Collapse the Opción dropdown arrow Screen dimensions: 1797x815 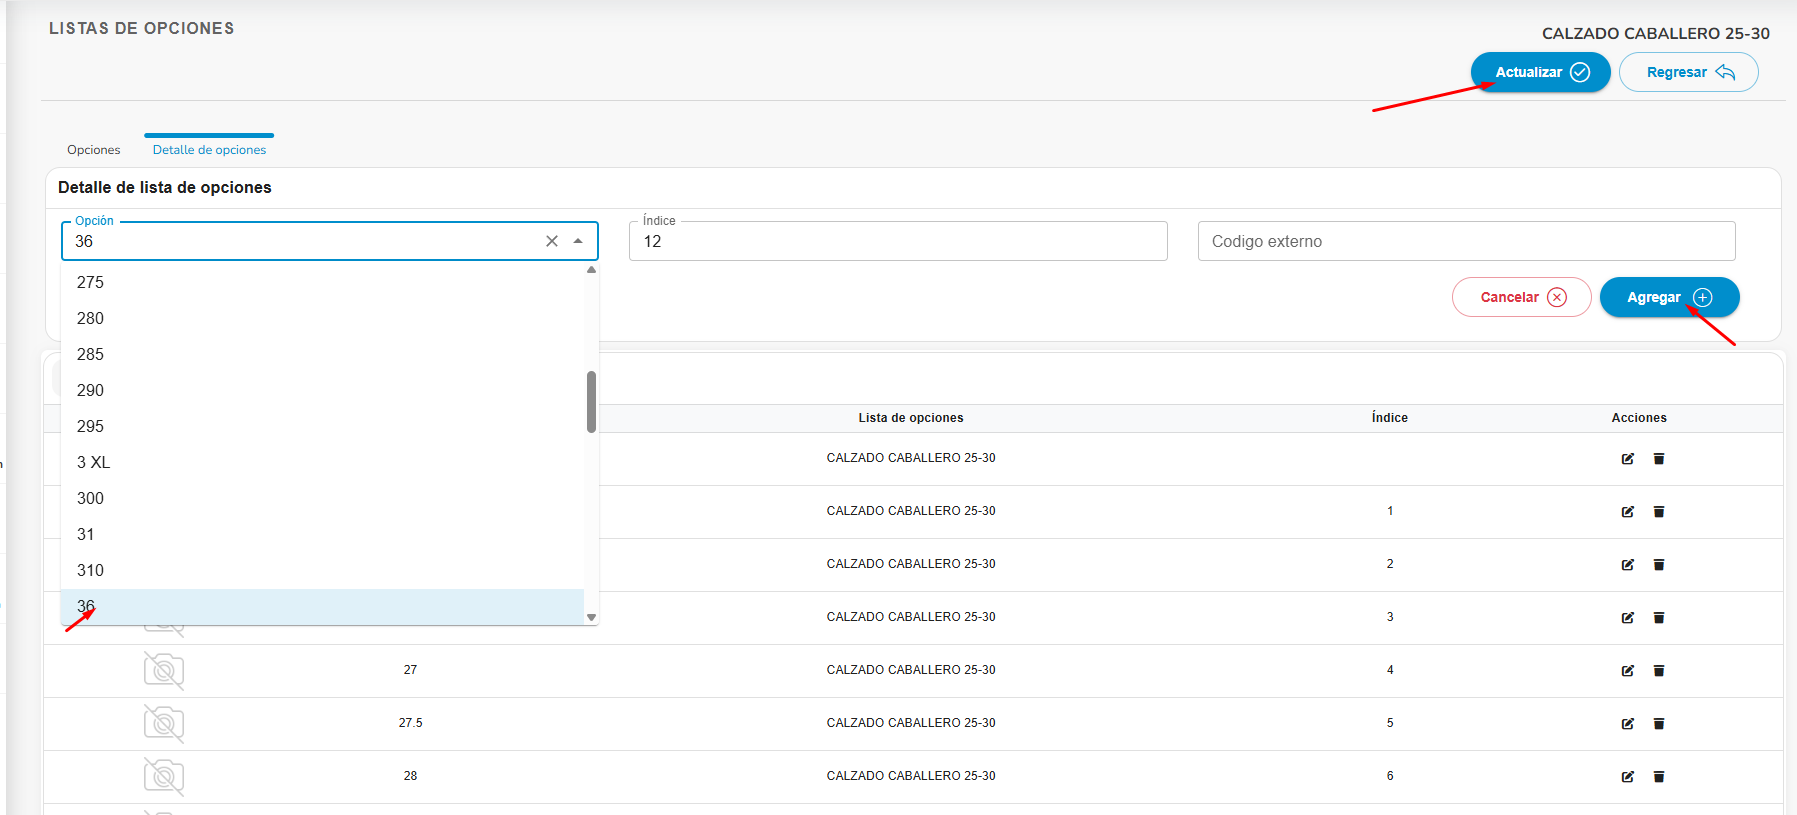pos(578,241)
